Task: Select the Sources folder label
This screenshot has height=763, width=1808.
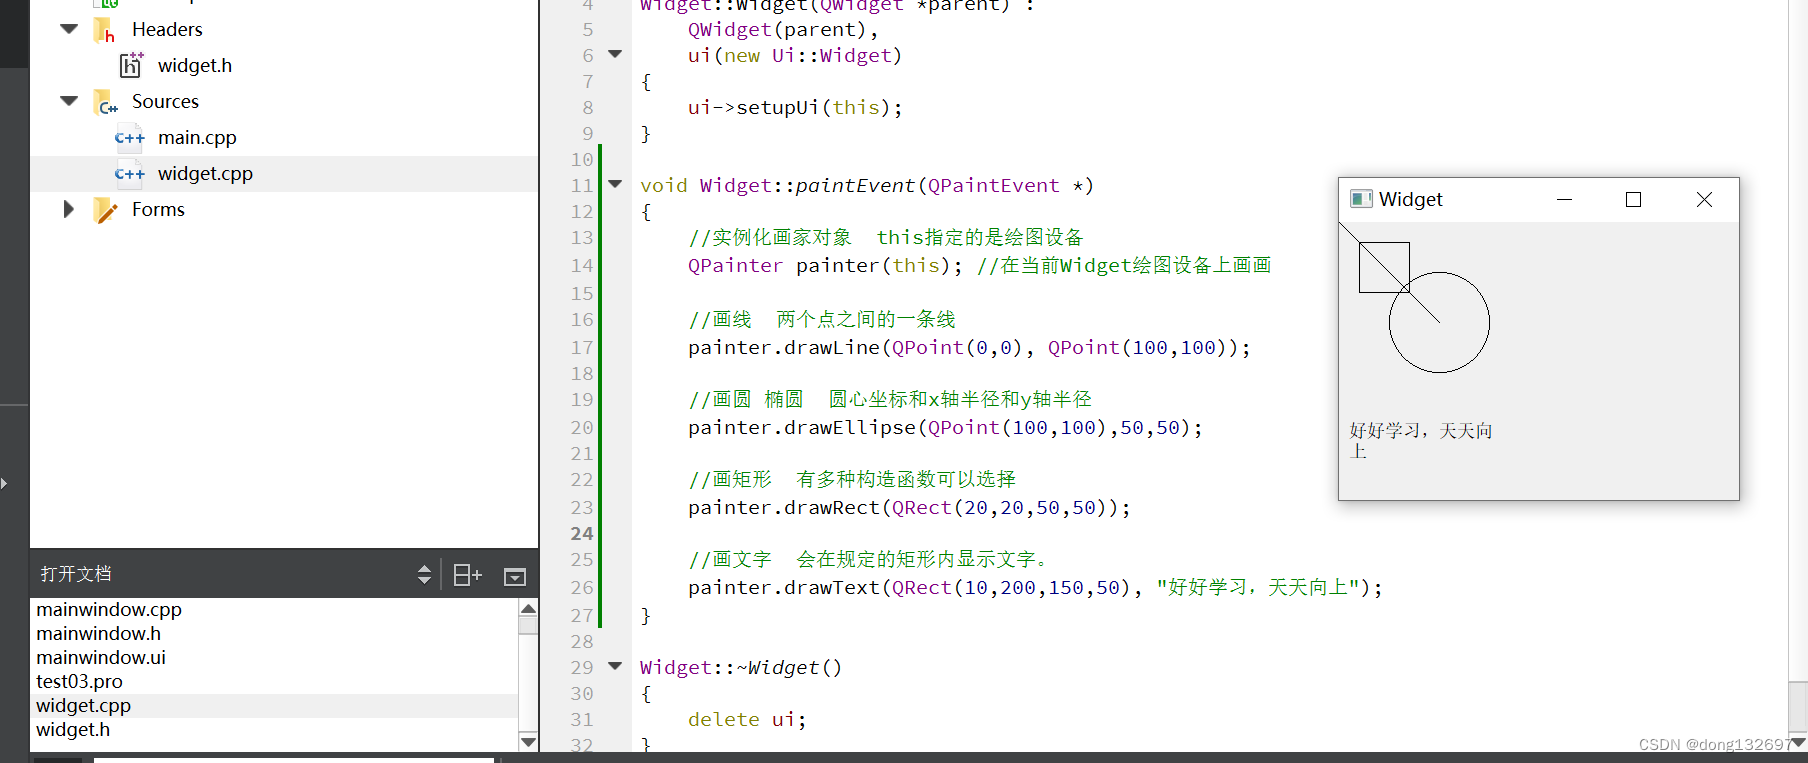Action: 165,101
